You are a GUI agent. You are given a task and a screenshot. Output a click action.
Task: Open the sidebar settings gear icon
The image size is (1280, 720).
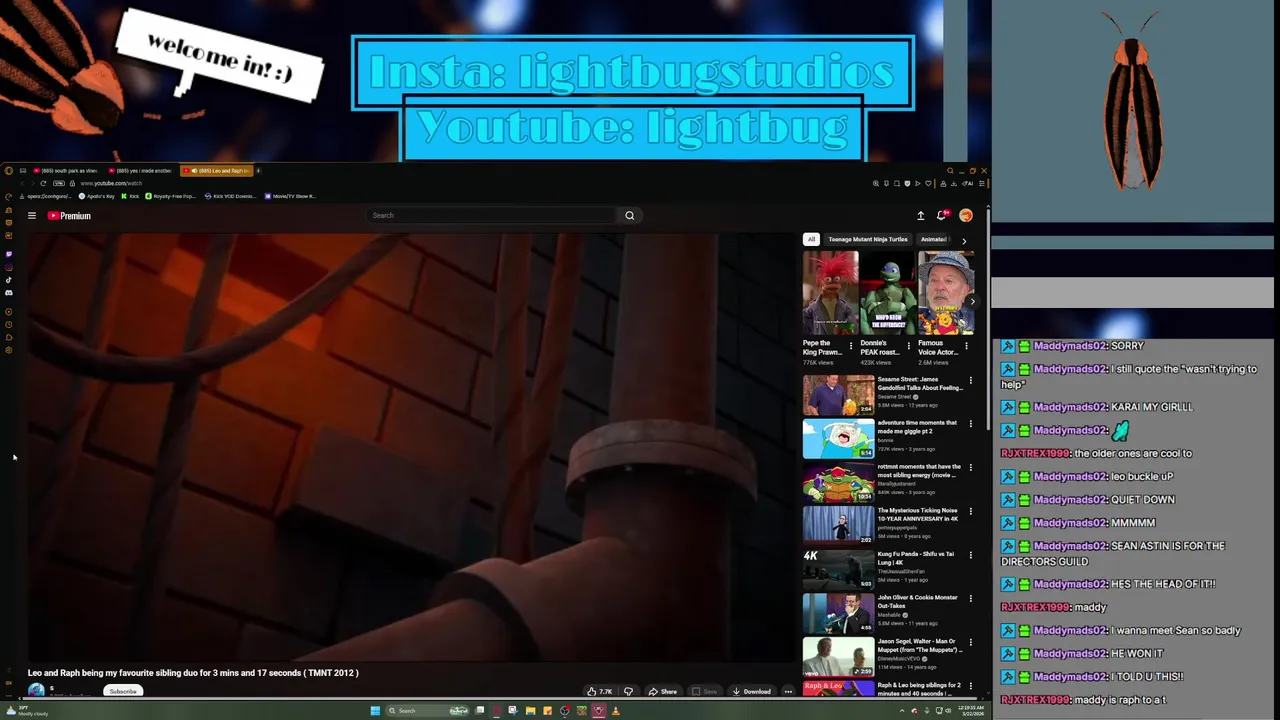[9, 350]
